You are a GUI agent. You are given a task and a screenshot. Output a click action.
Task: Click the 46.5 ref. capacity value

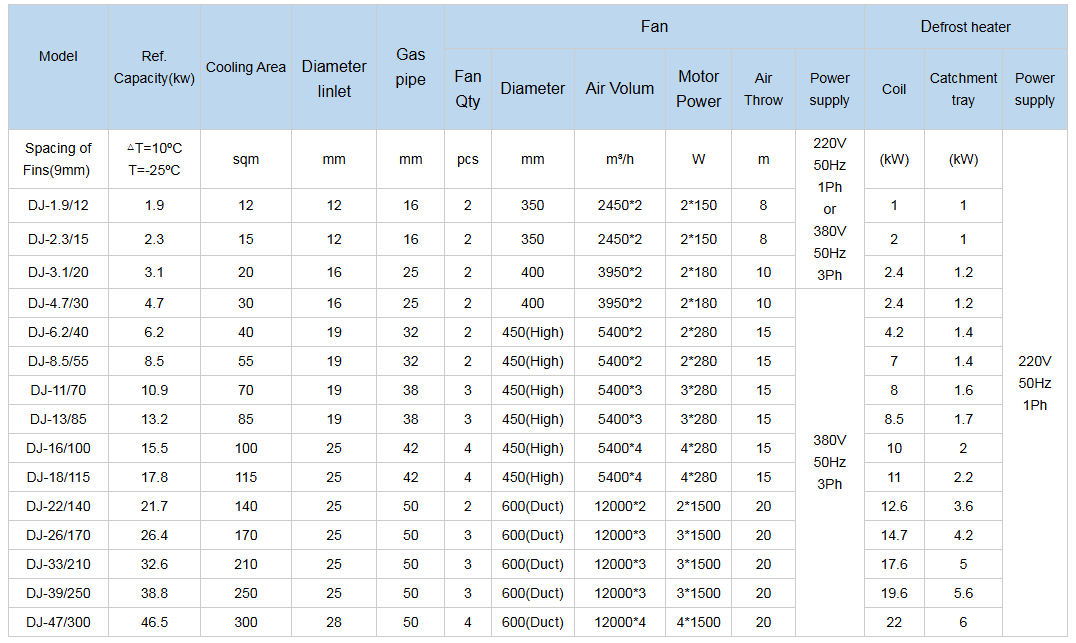[154, 622]
